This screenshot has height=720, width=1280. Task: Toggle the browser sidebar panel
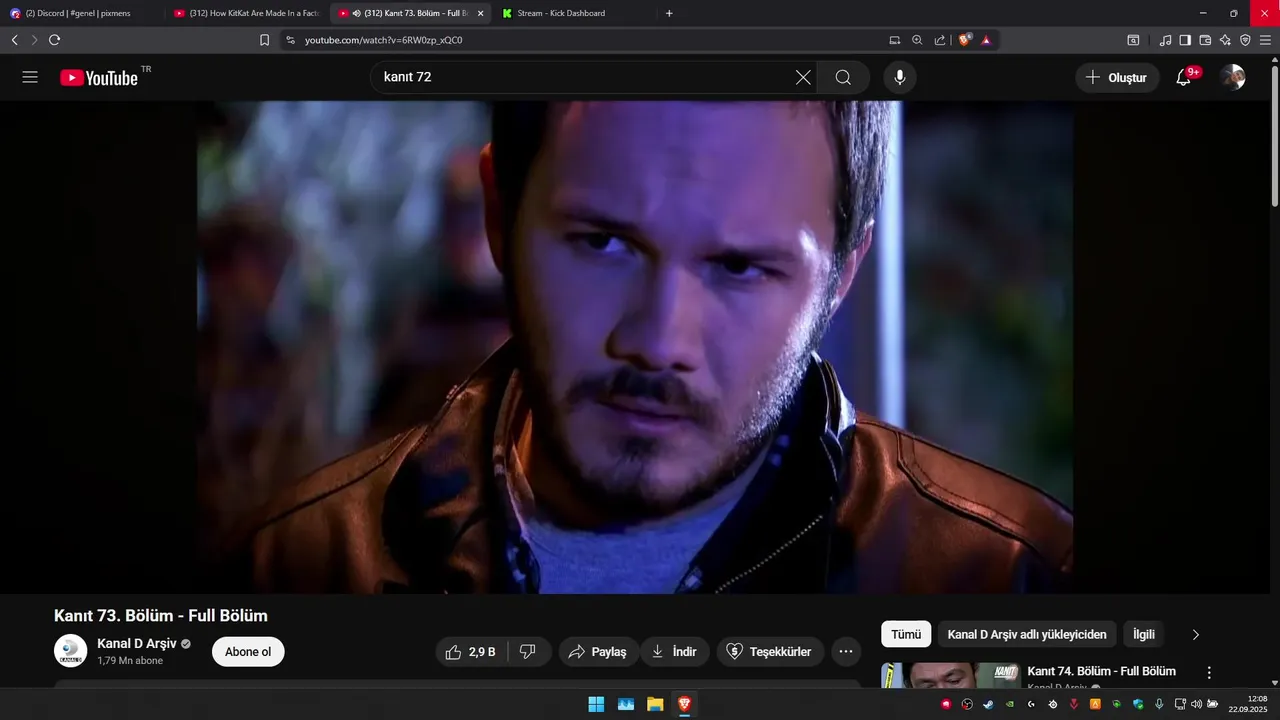pos(1185,40)
